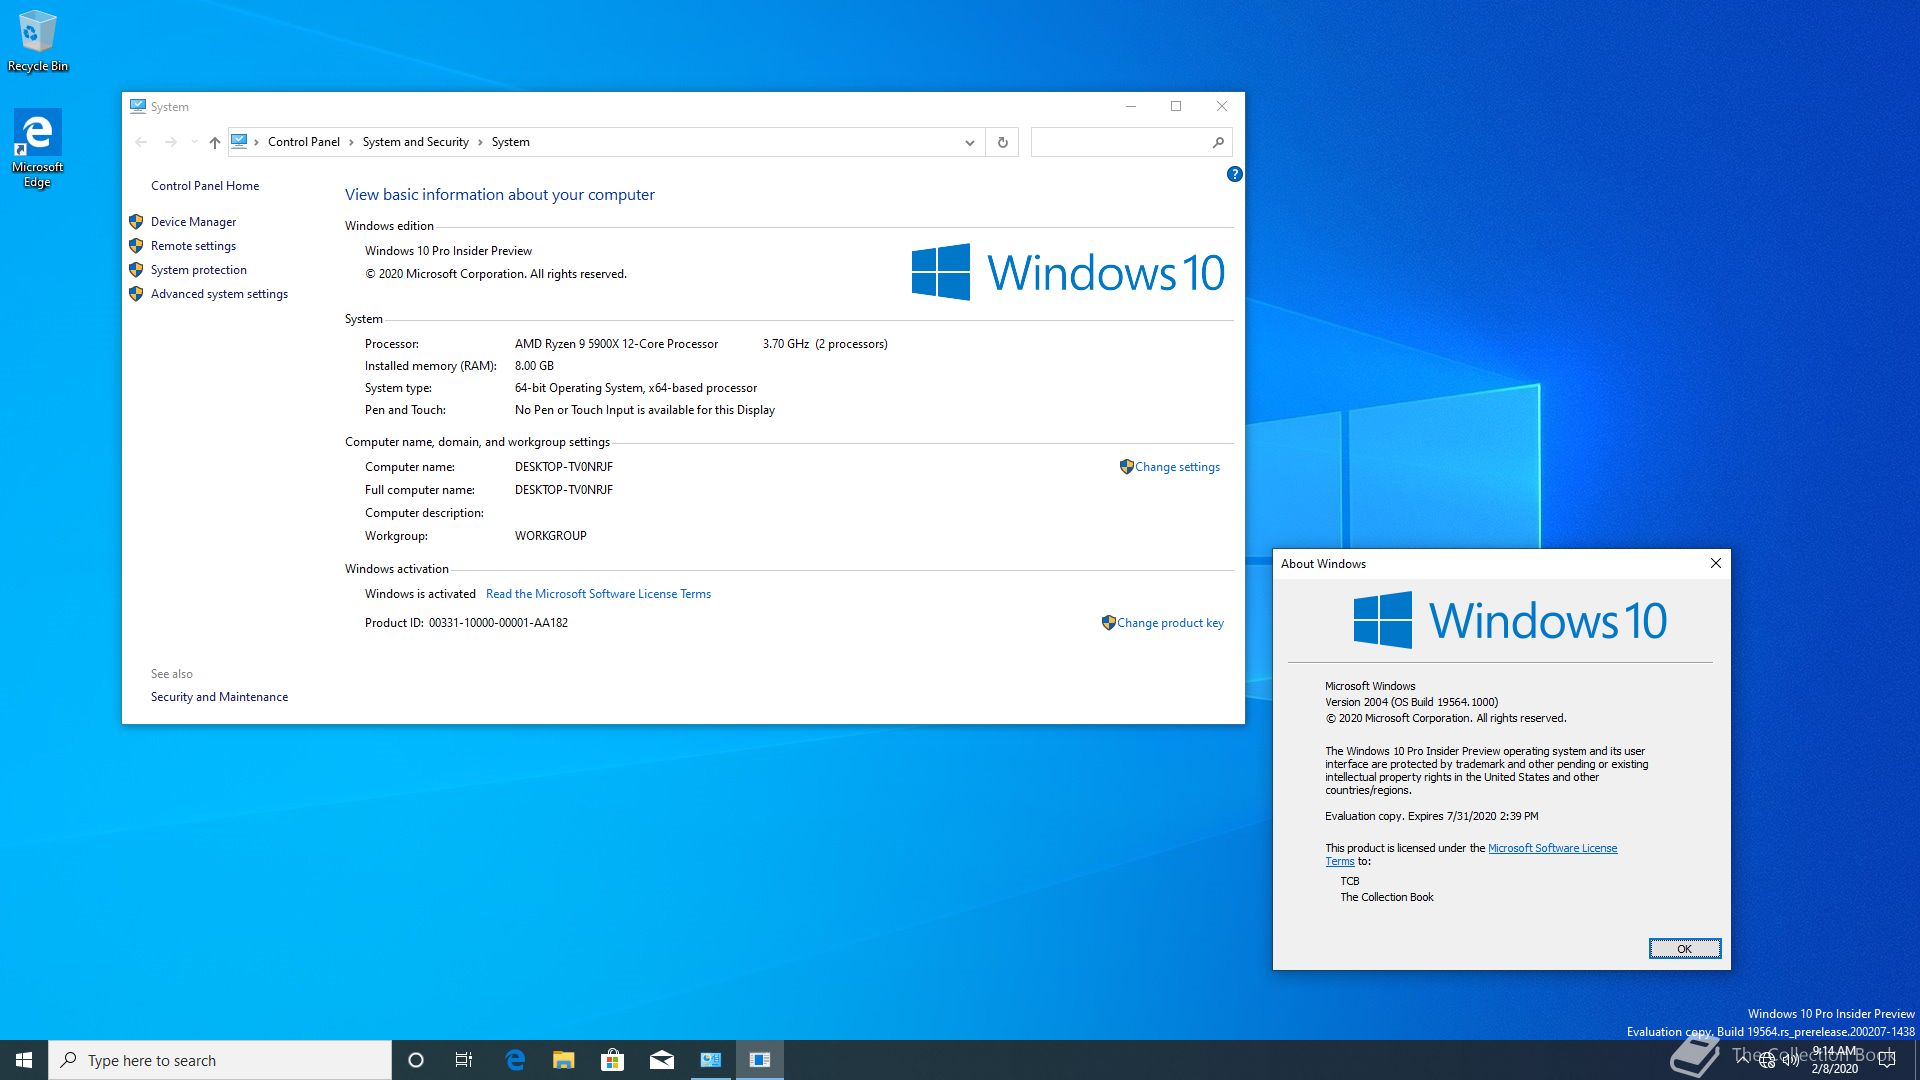Click the product ID text 00331-10000-00001-AA182
The image size is (1920, 1080).
(498, 623)
